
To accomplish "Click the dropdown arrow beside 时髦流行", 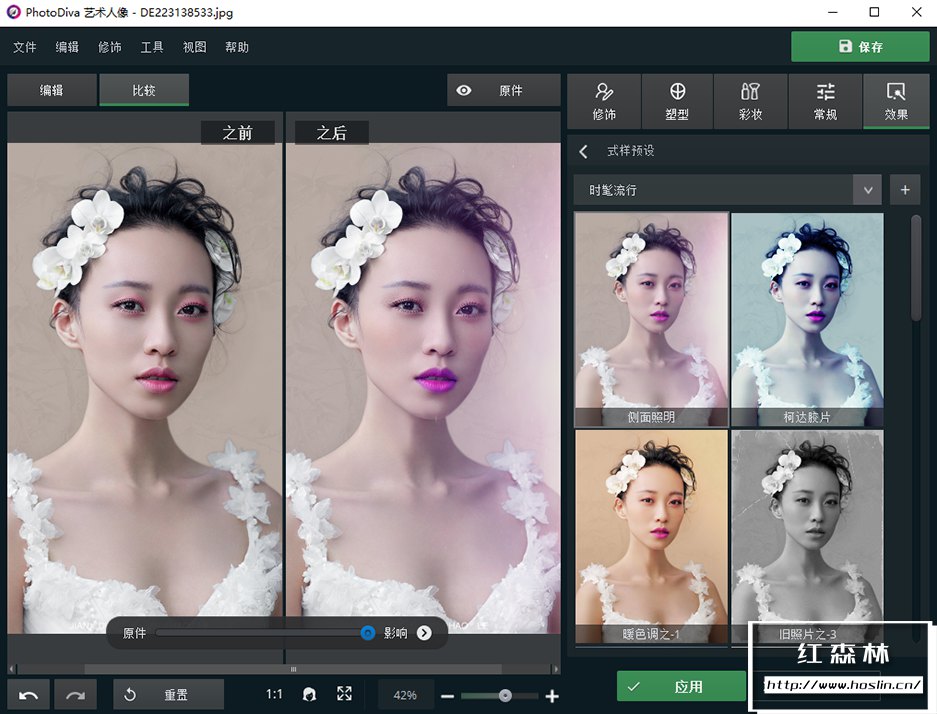I will click(x=868, y=190).
